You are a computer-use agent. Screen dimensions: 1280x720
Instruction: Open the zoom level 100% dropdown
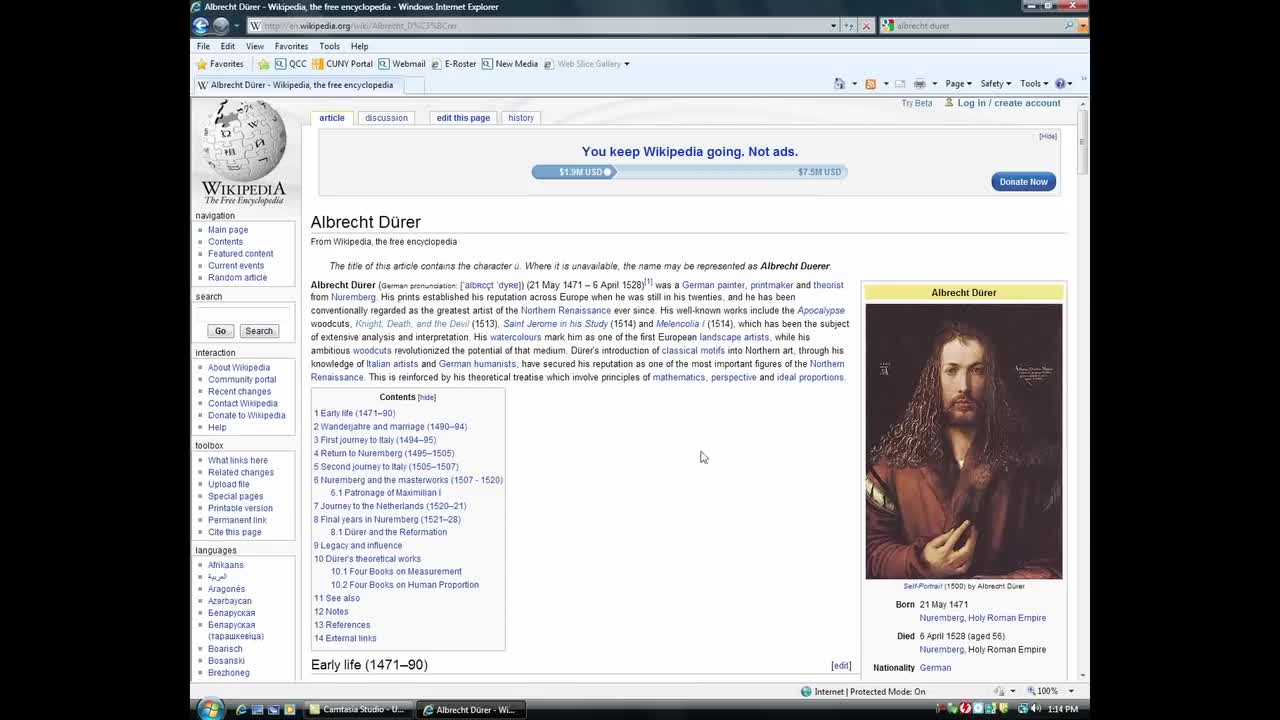[x=1072, y=691]
